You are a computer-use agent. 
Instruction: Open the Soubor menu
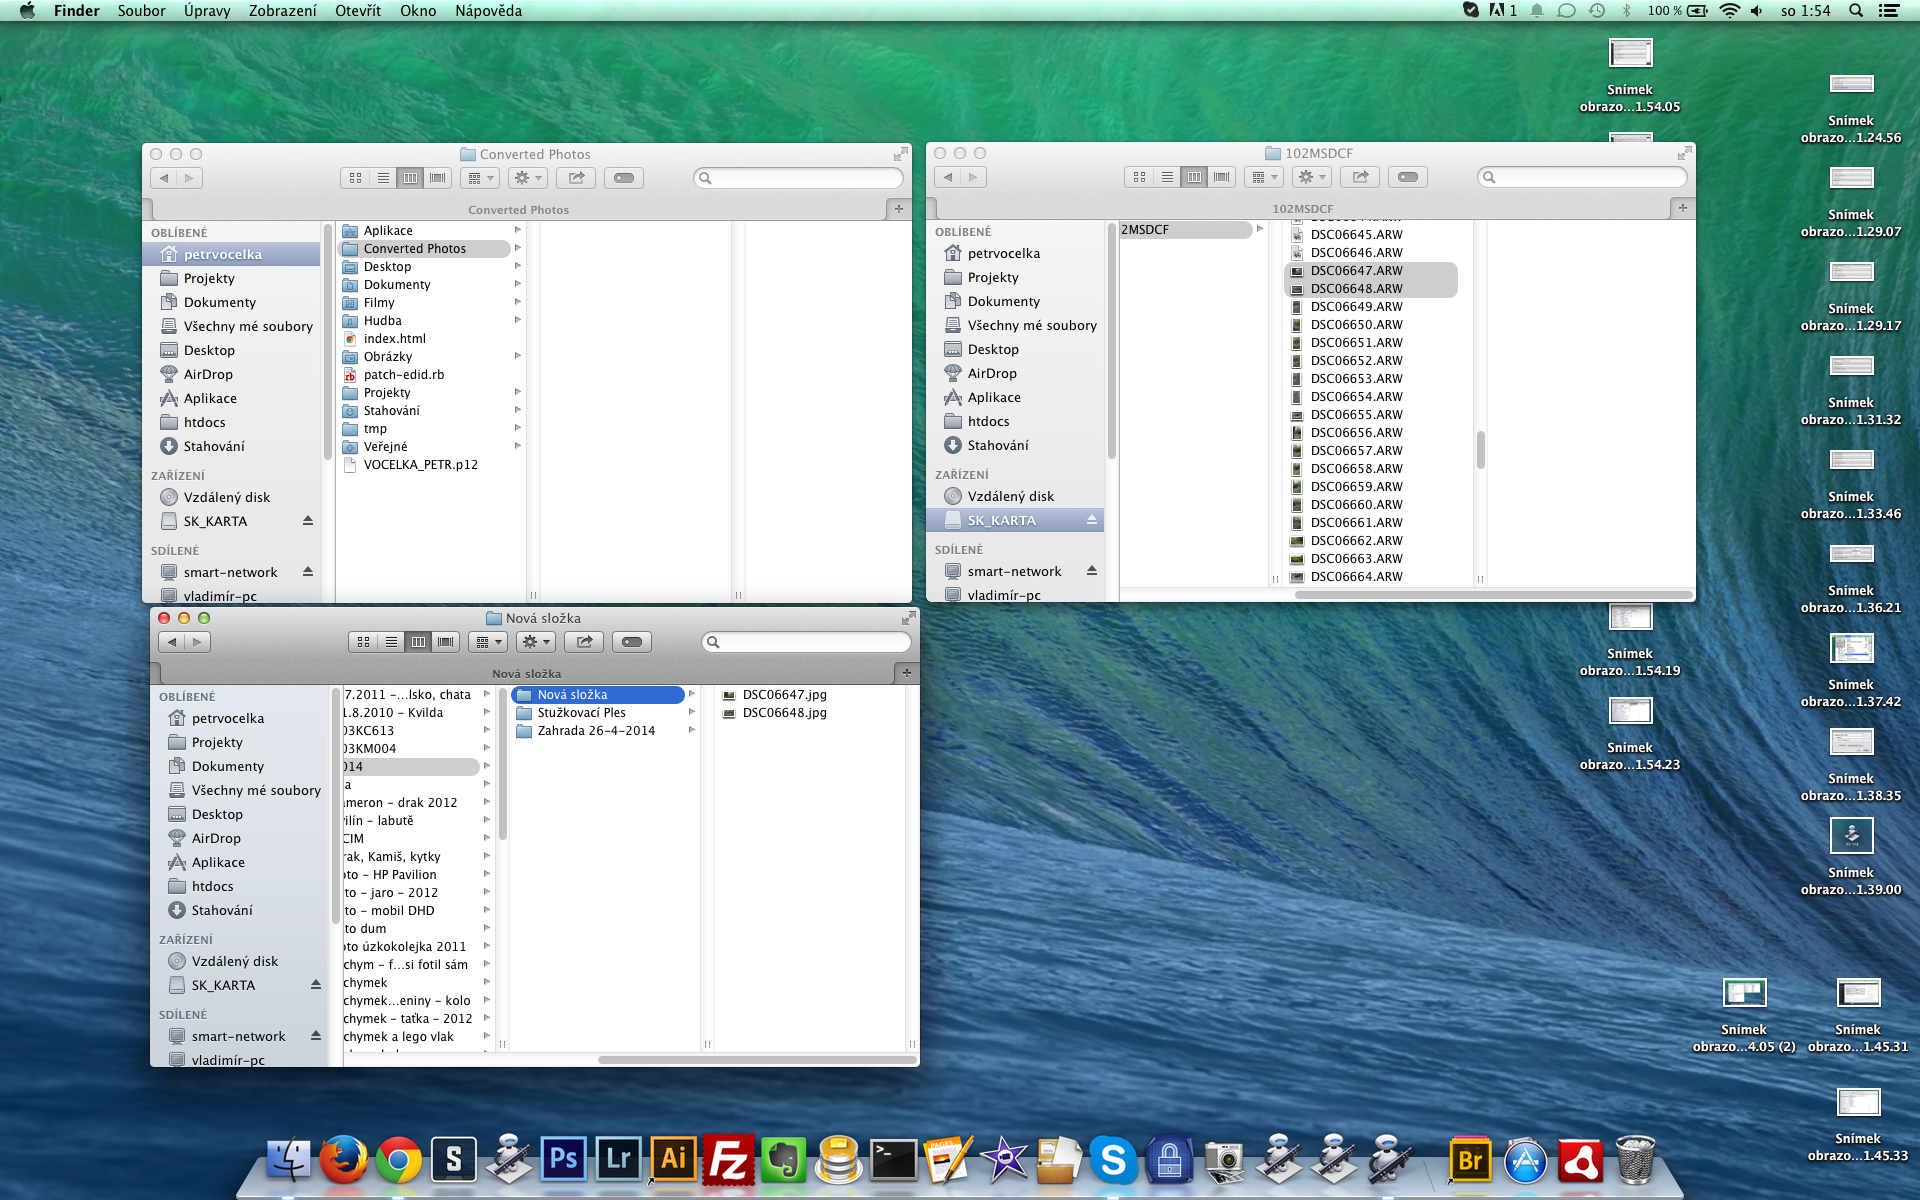pyautogui.click(x=141, y=11)
